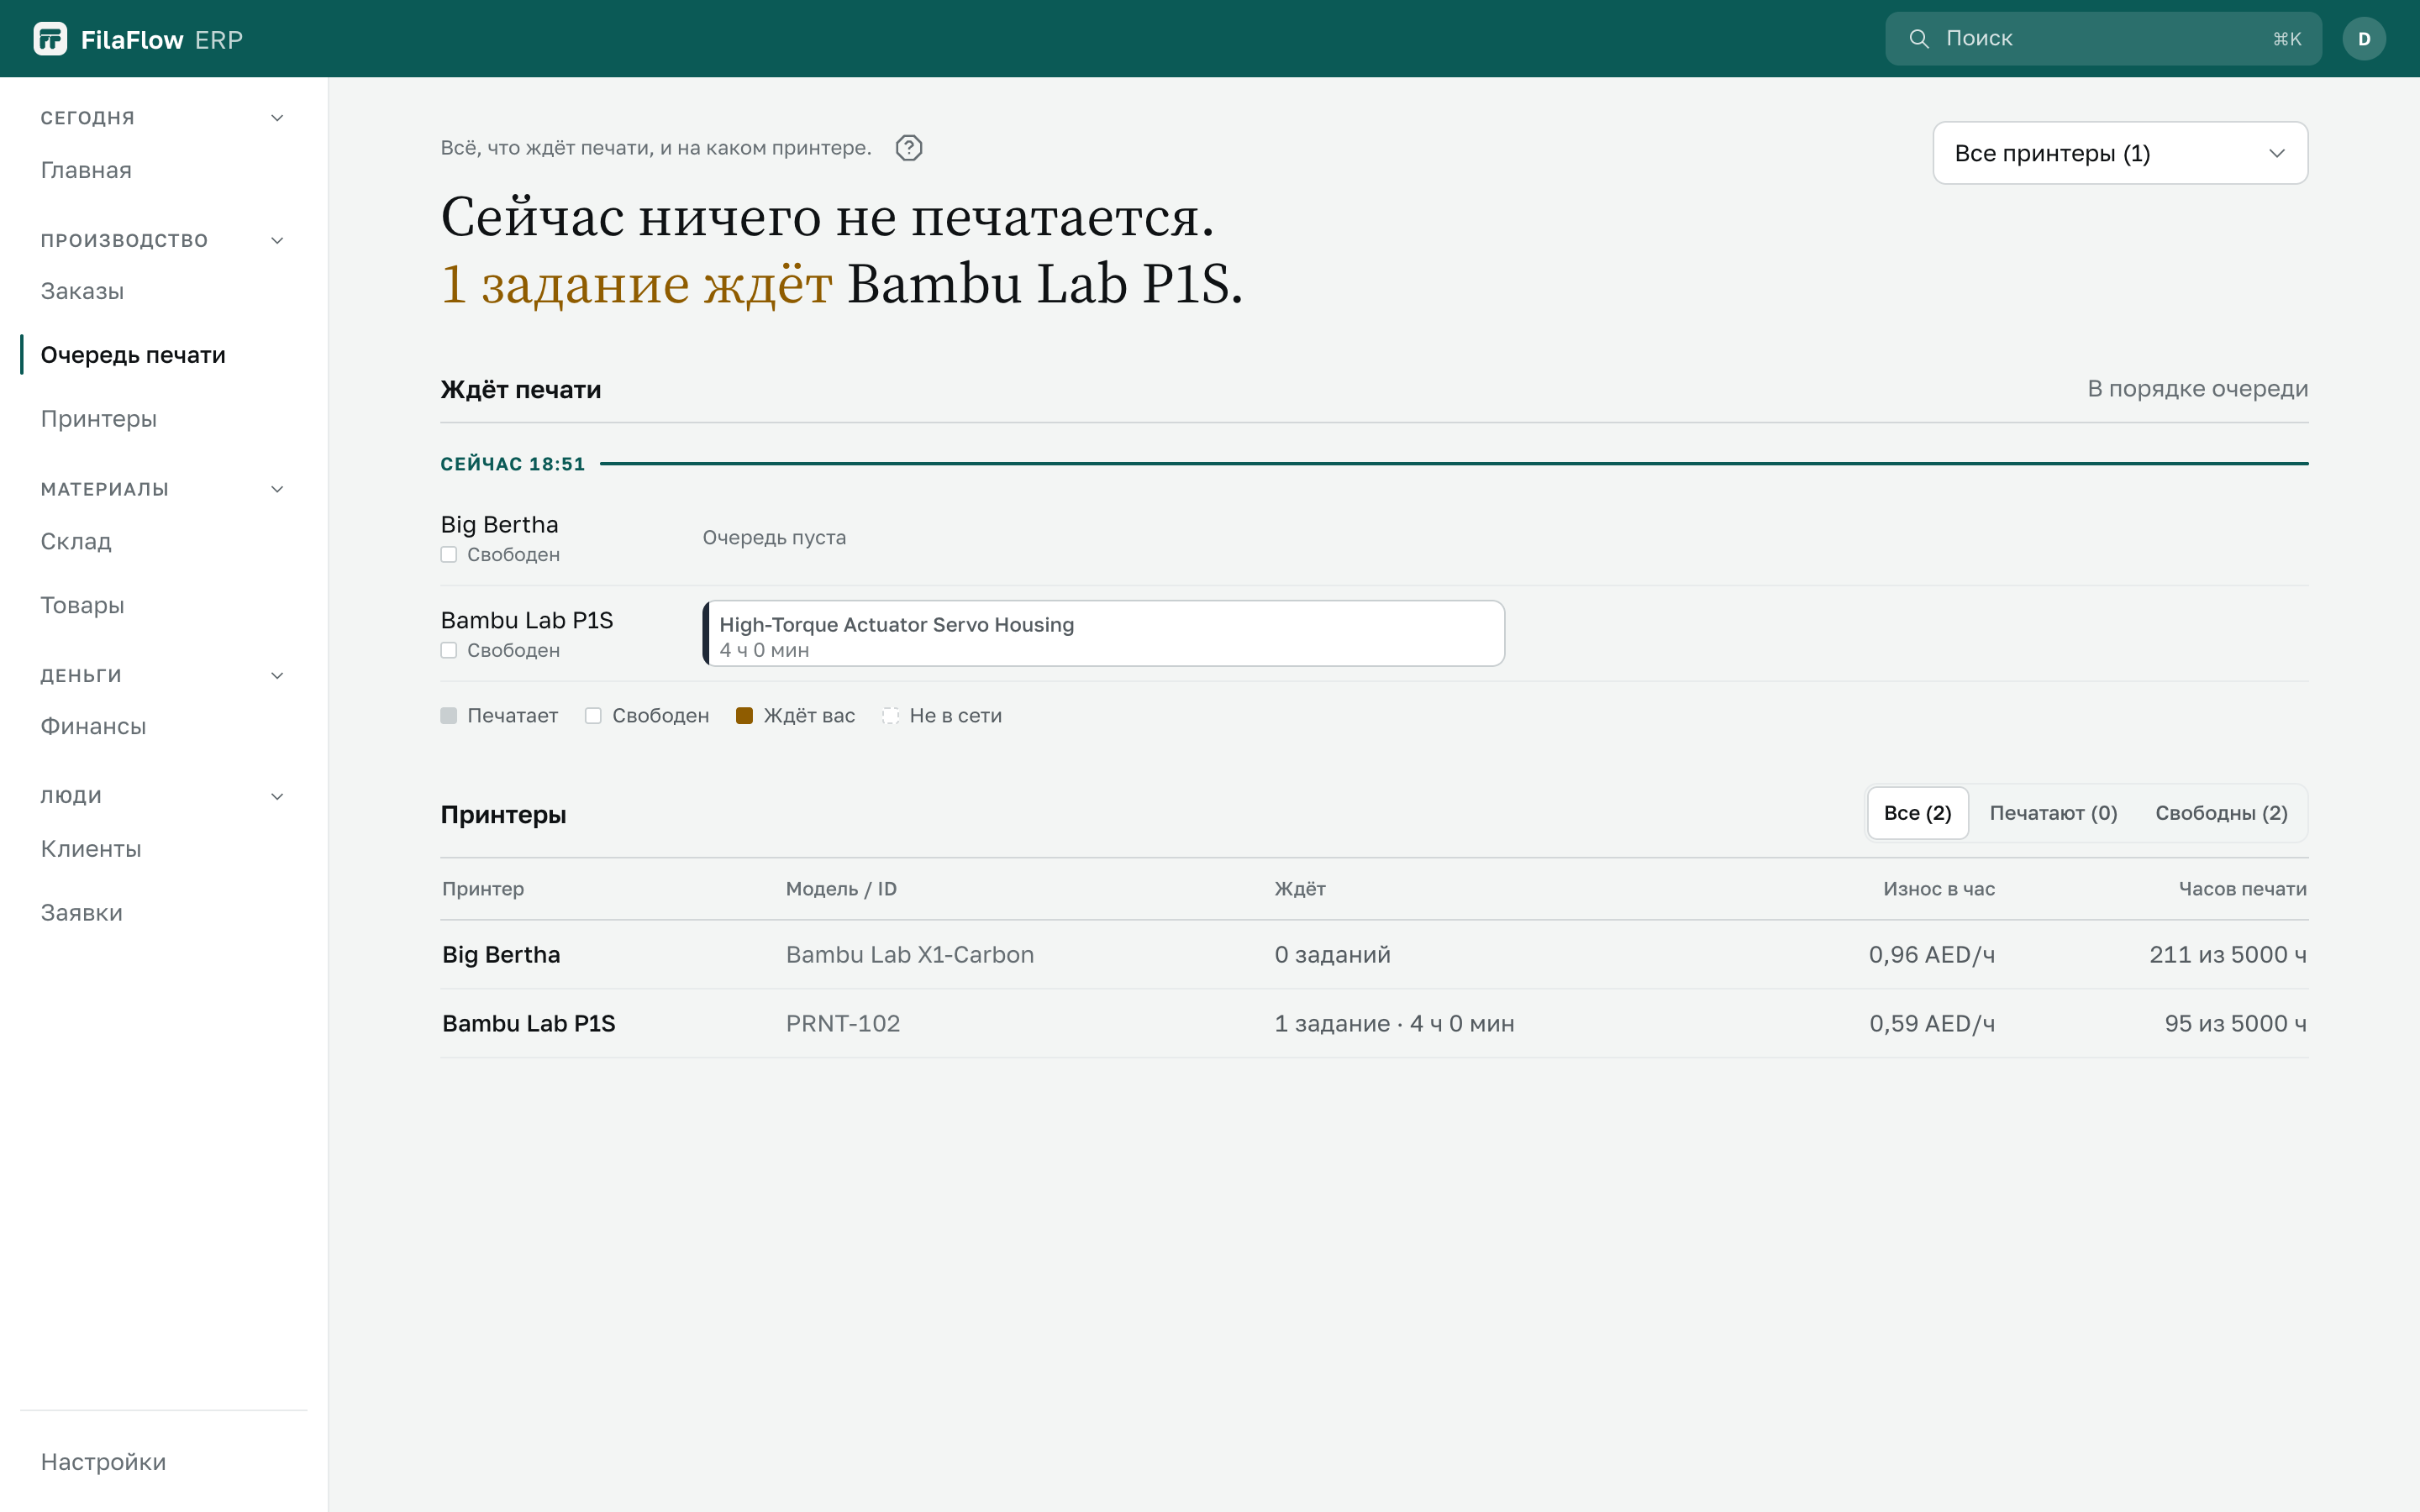Collapse the Люди sidebar section
This screenshot has height=1512, width=2420.
(x=277, y=797)
